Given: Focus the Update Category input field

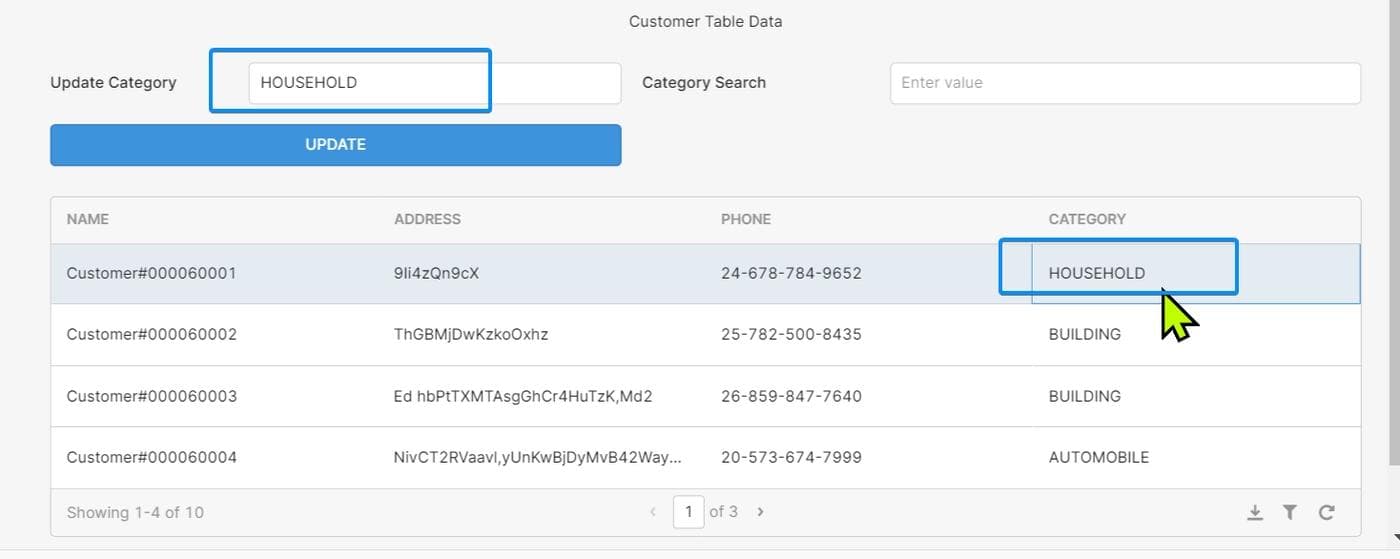Looking at the screenshot, I should click(434, 83).
